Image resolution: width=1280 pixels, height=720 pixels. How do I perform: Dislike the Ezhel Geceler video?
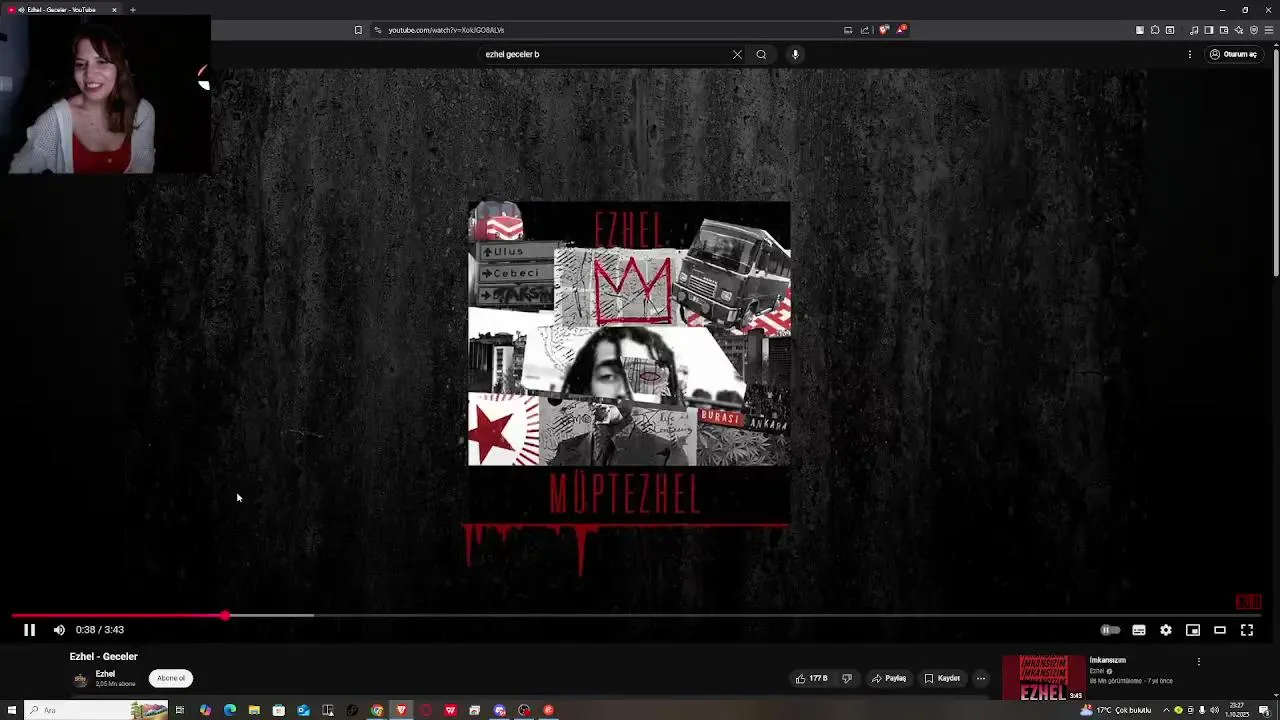pos(847,678)
